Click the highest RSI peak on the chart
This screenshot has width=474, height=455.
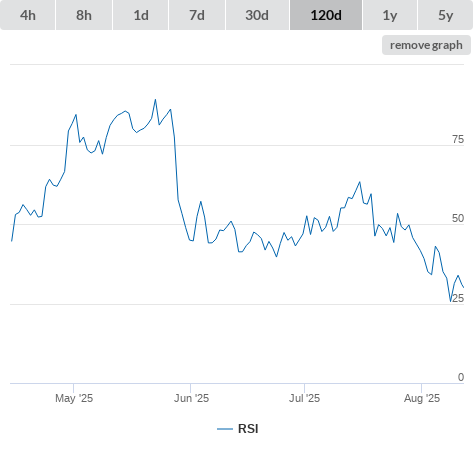coord(155,99)
